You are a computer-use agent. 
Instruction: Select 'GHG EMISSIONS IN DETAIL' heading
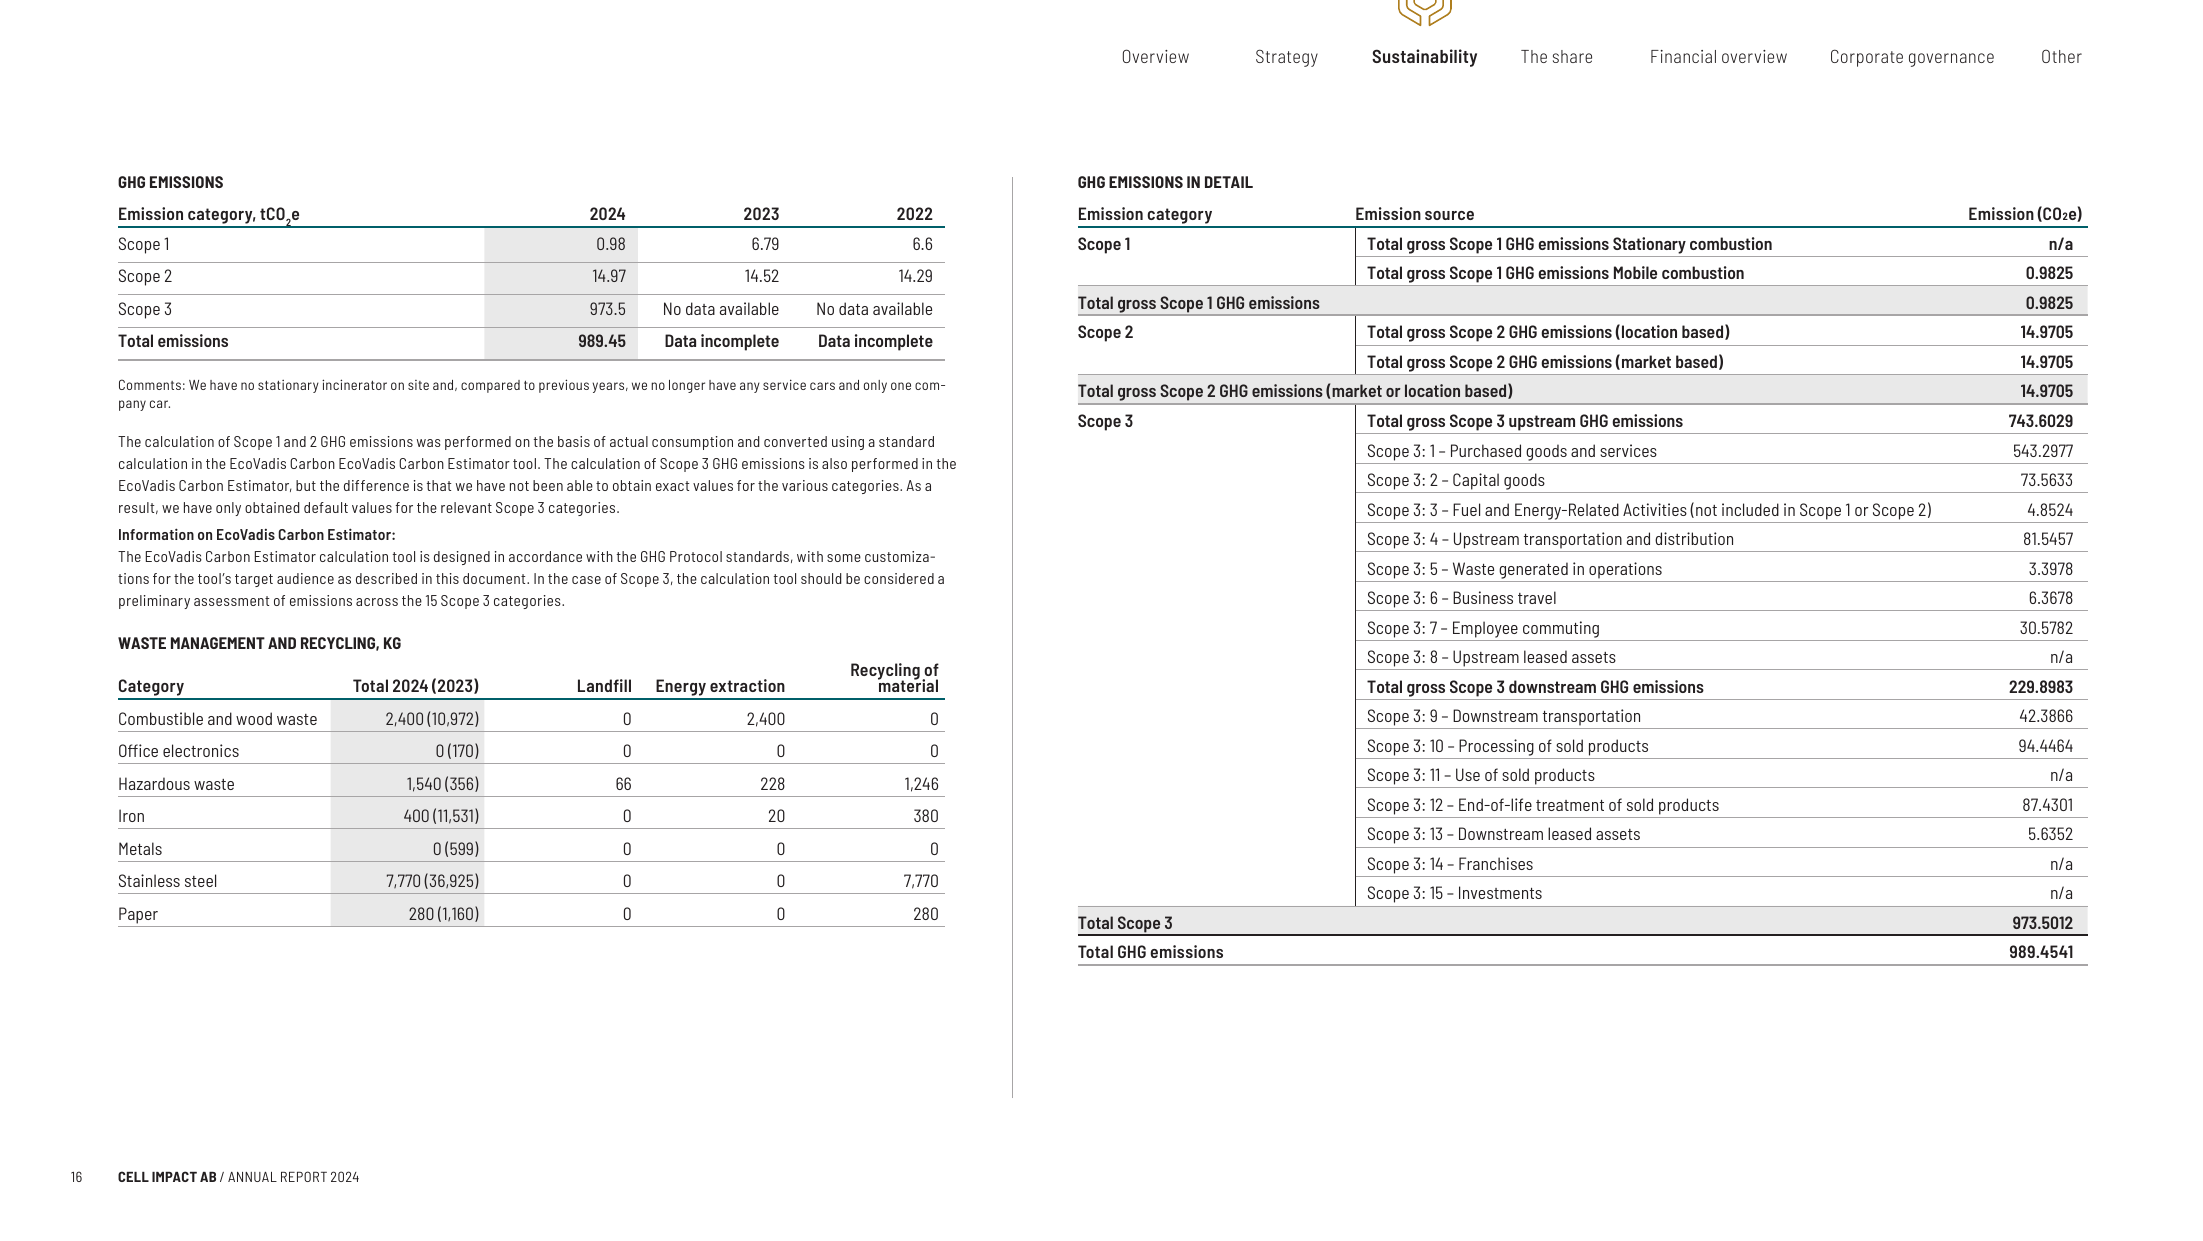tap(1165, 182)
